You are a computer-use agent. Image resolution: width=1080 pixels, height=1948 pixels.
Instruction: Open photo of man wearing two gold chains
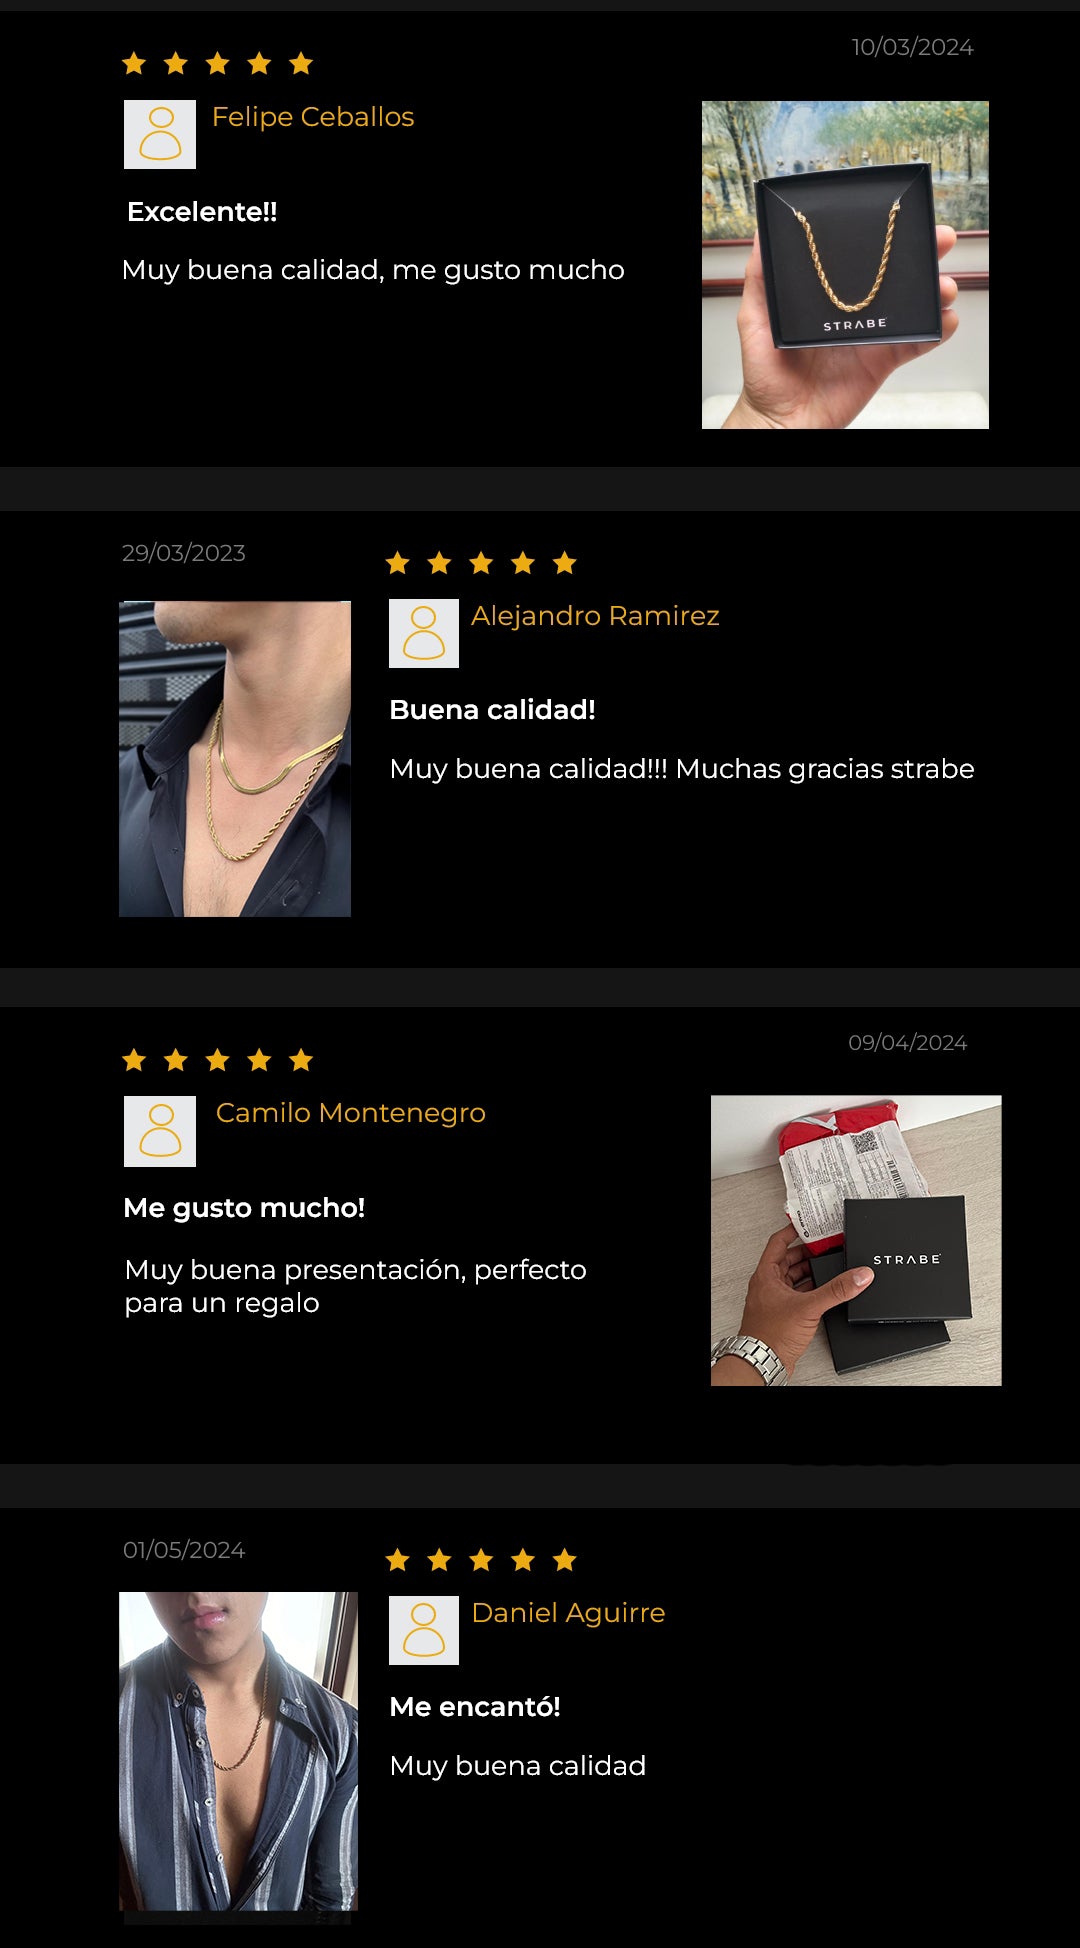235,759
